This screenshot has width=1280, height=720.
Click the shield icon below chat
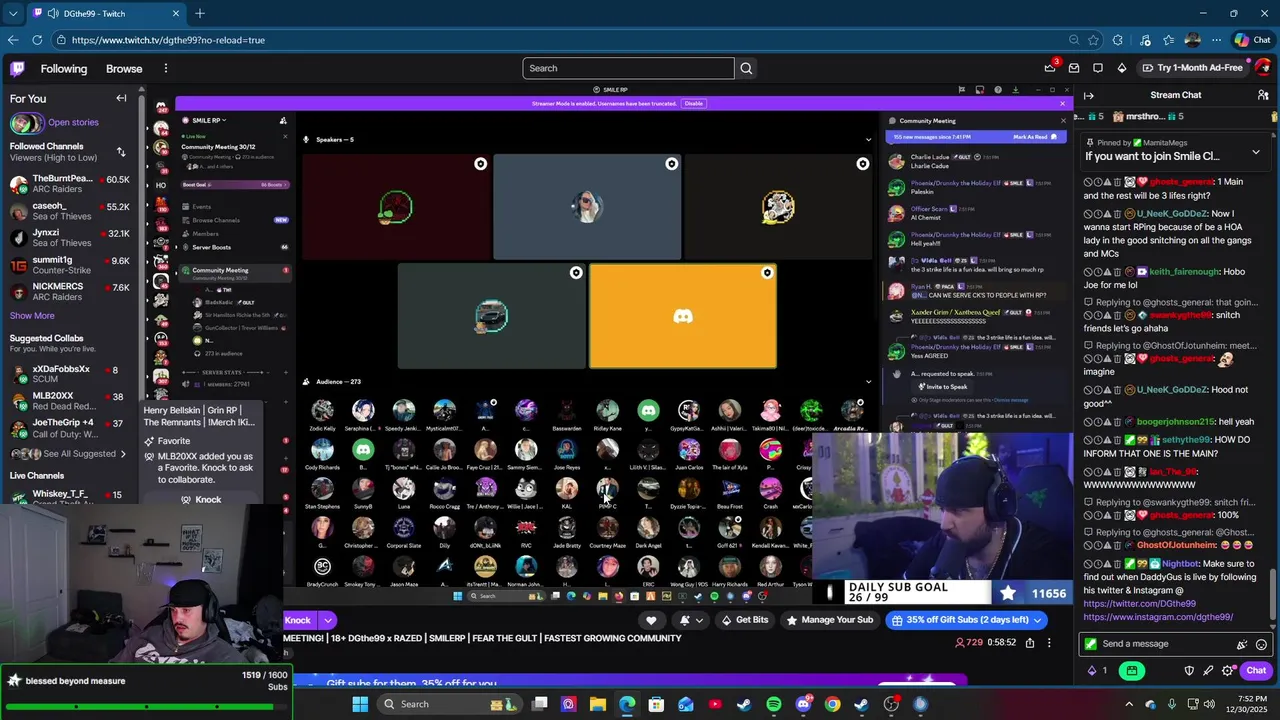[1189, 670]
